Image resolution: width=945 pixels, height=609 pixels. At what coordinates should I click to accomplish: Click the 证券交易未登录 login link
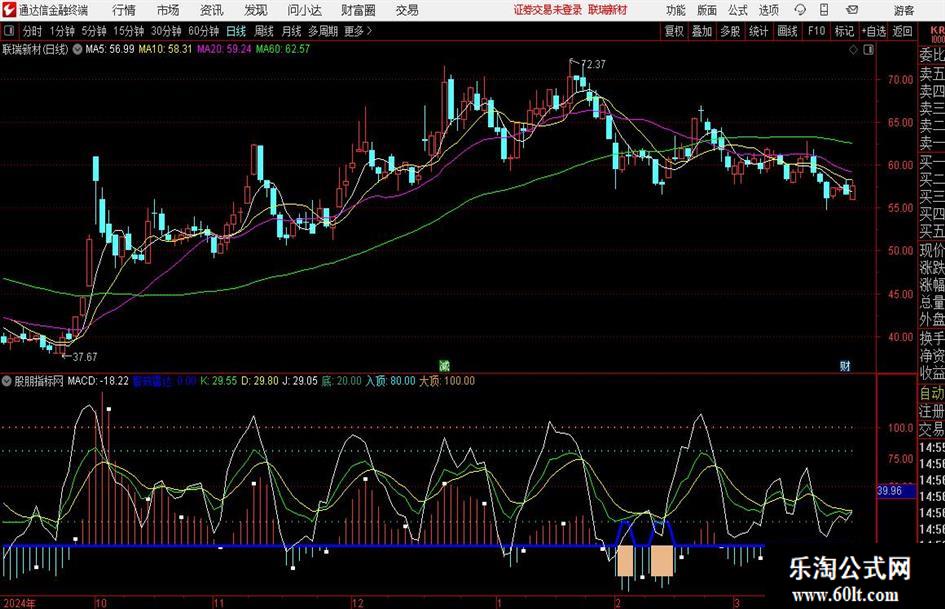pos(547,10)
